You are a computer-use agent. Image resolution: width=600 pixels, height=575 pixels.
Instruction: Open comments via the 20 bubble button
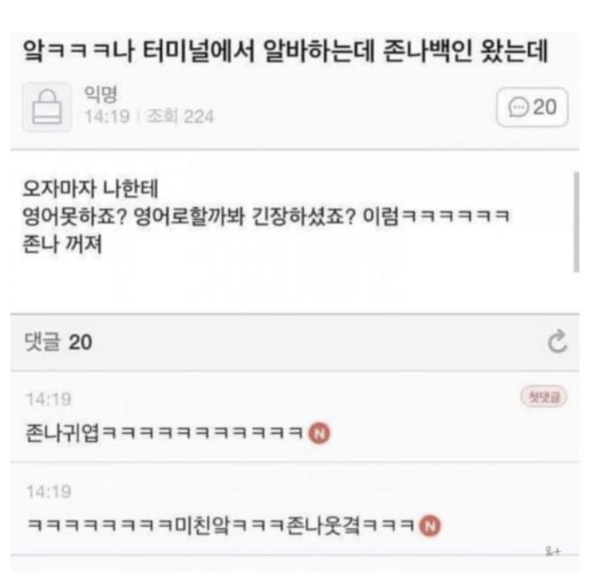coord(532,107)
